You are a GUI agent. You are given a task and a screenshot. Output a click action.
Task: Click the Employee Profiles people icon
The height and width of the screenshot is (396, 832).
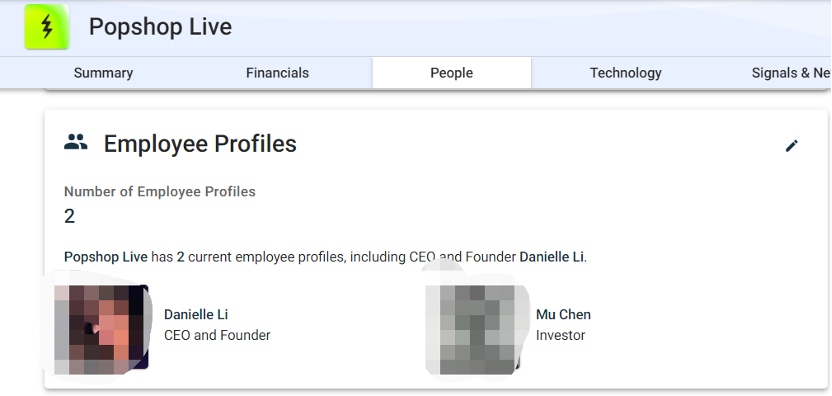76,142
